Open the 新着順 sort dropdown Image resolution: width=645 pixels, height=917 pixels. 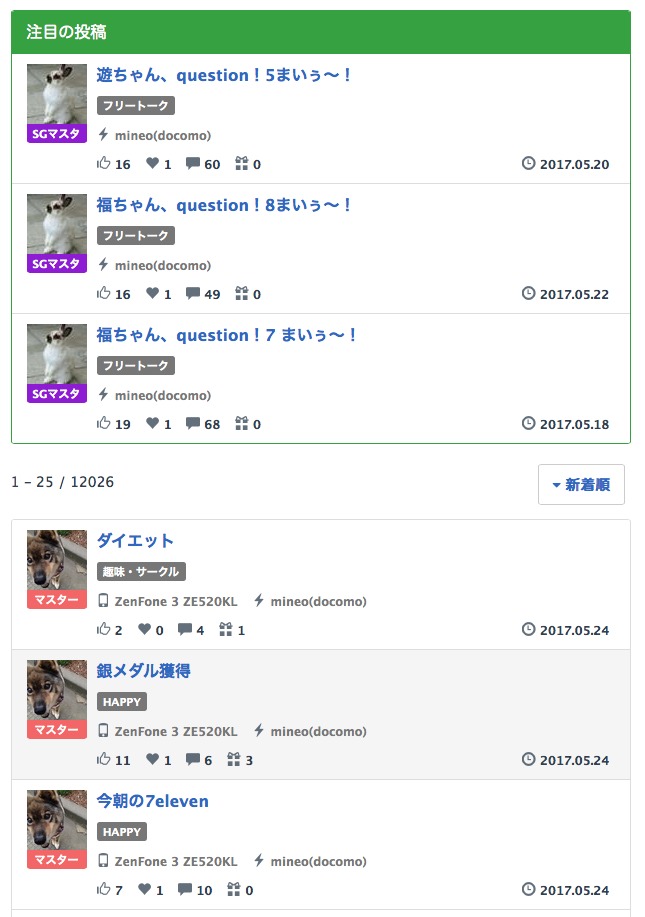point(581,485)
